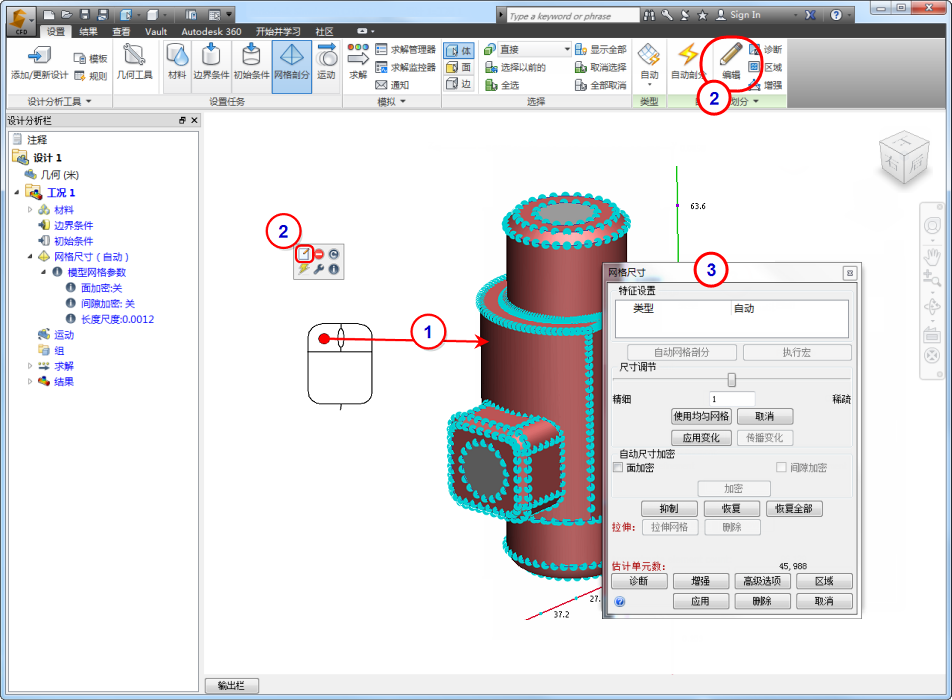This screenshot has height=700, width=952.
Task: Open the 输出栏 output bar tab
Action: pos(232,686)
